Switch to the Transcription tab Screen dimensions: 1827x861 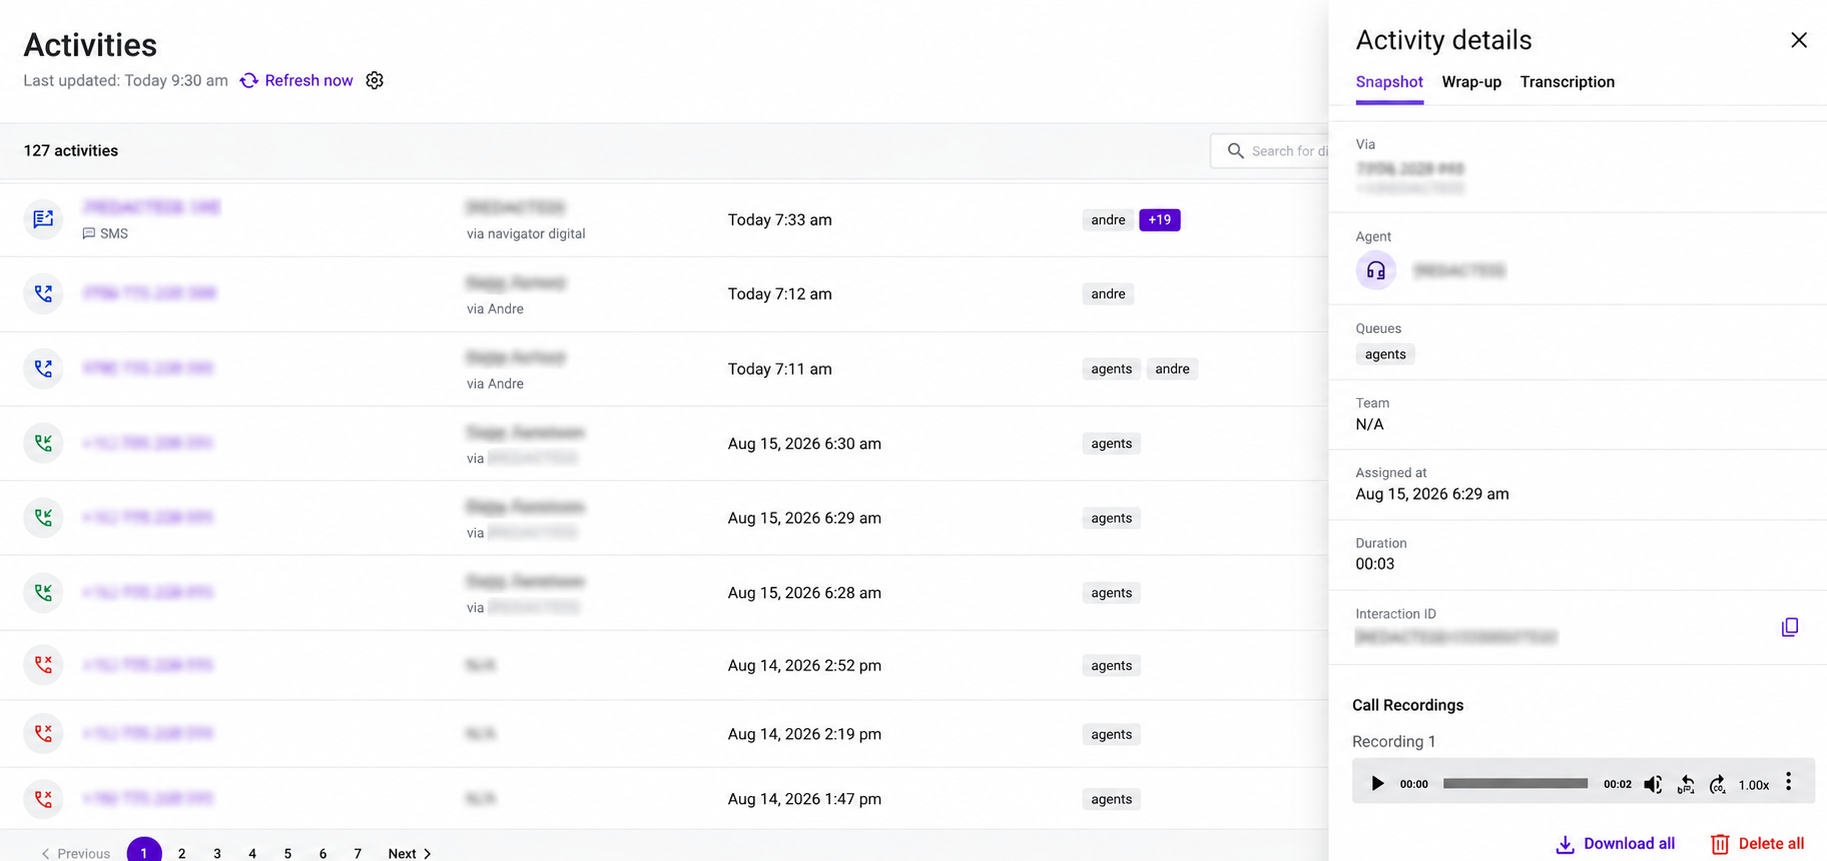click(x=1567, y=83)
